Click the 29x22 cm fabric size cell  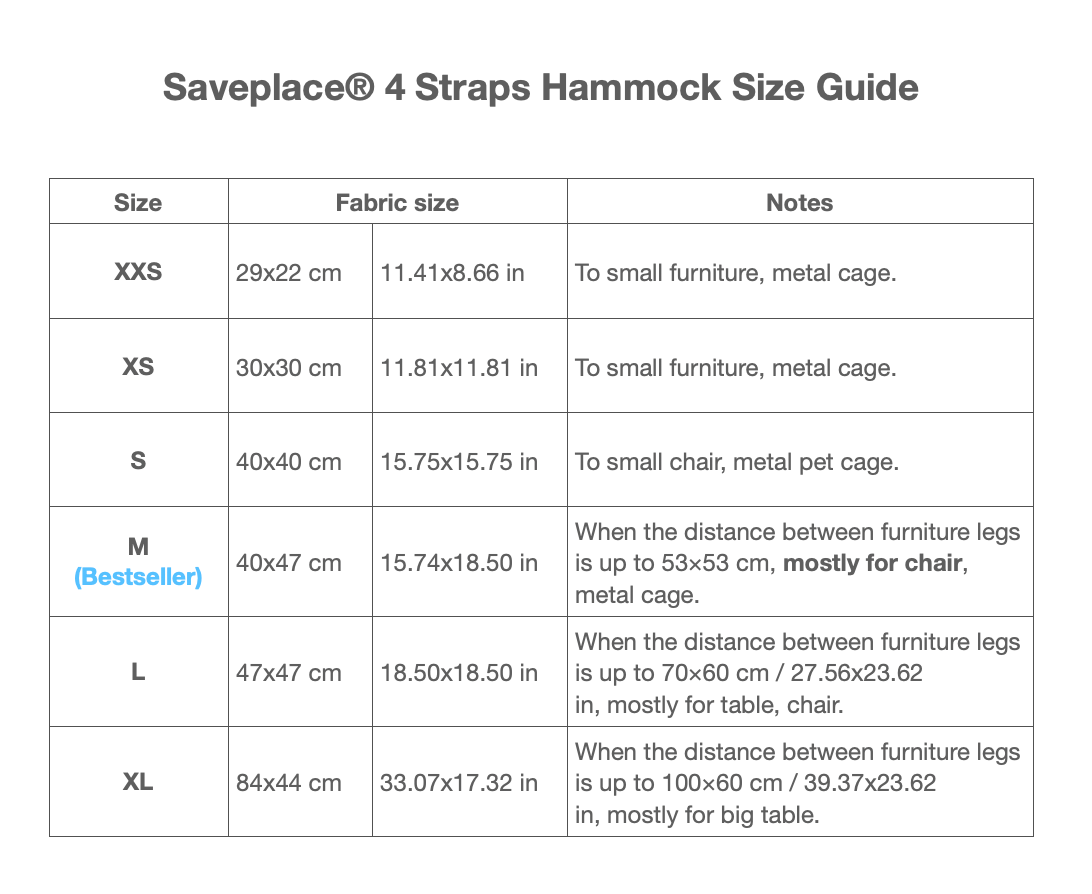[288, 273]
